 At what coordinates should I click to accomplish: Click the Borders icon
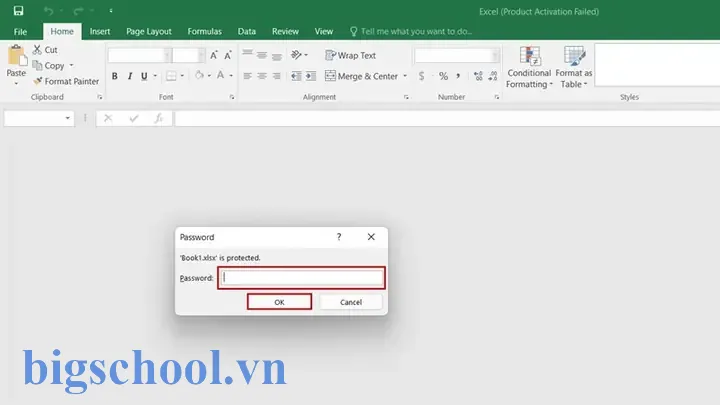(171, 76)
